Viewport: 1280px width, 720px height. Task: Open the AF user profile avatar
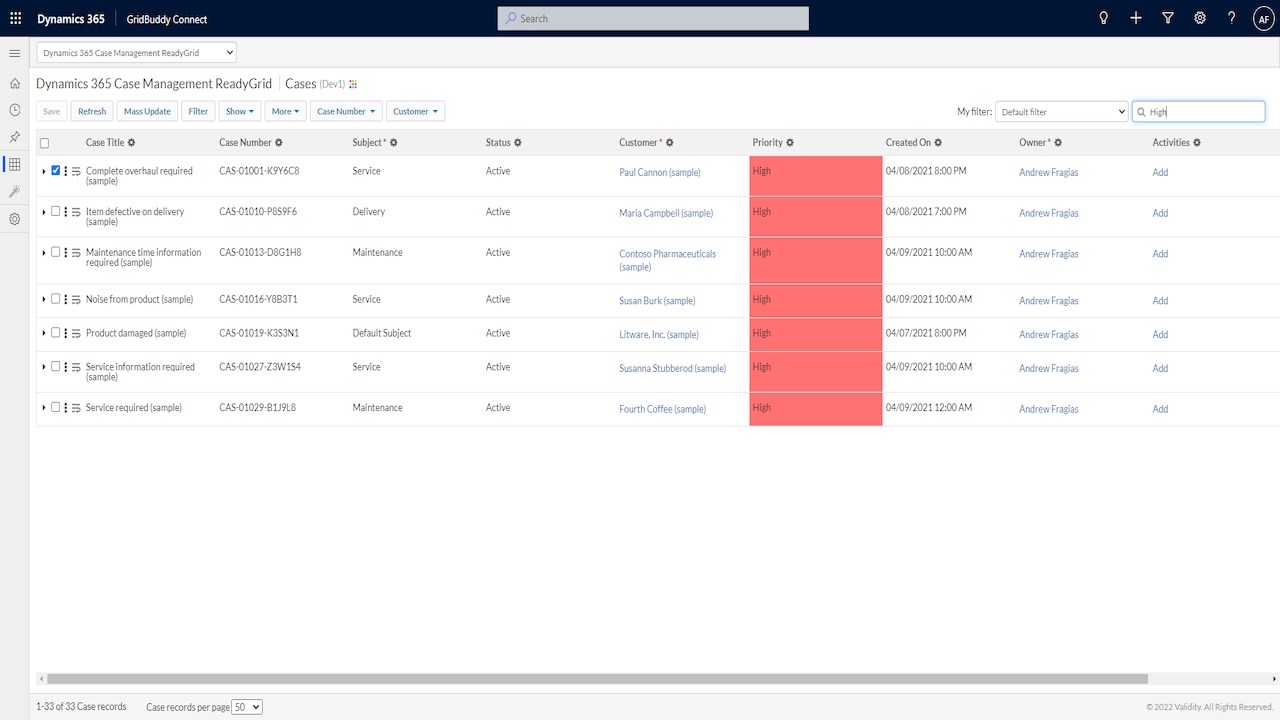pyautogui.click(x=1263, y=18)
